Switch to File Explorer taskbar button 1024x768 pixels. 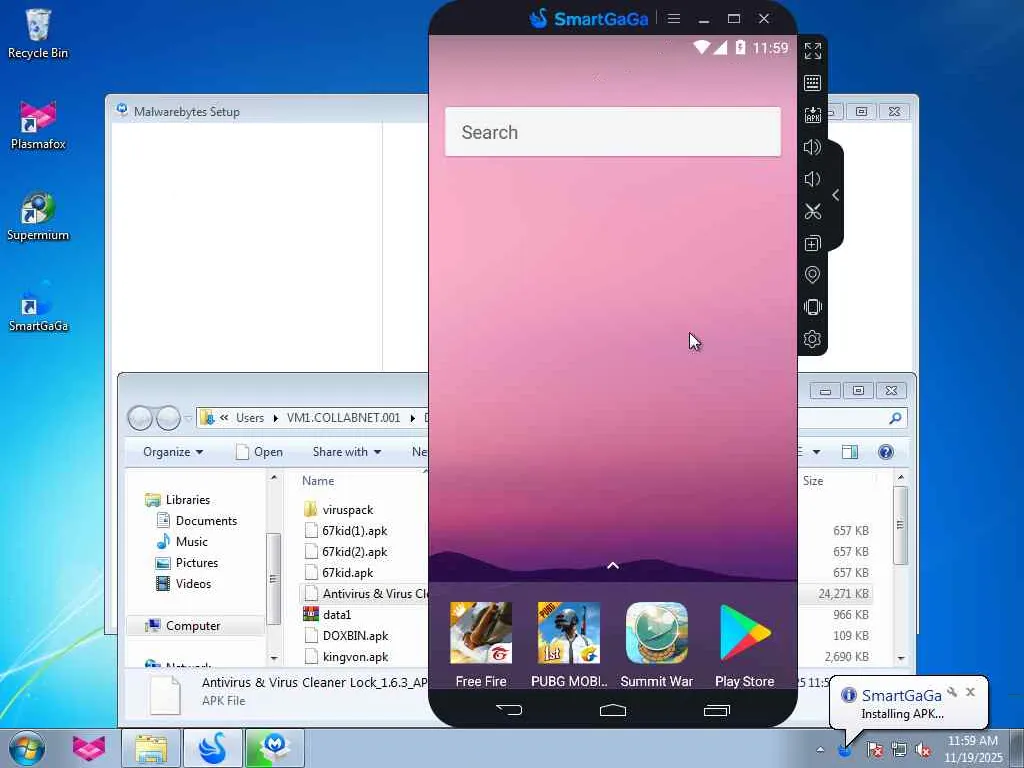[151, 748]
